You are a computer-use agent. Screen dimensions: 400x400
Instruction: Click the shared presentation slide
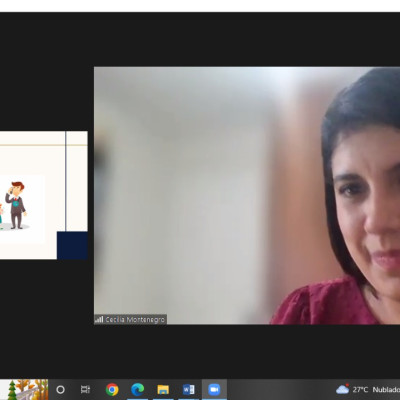pyautogui.click(x=44, y=195)
